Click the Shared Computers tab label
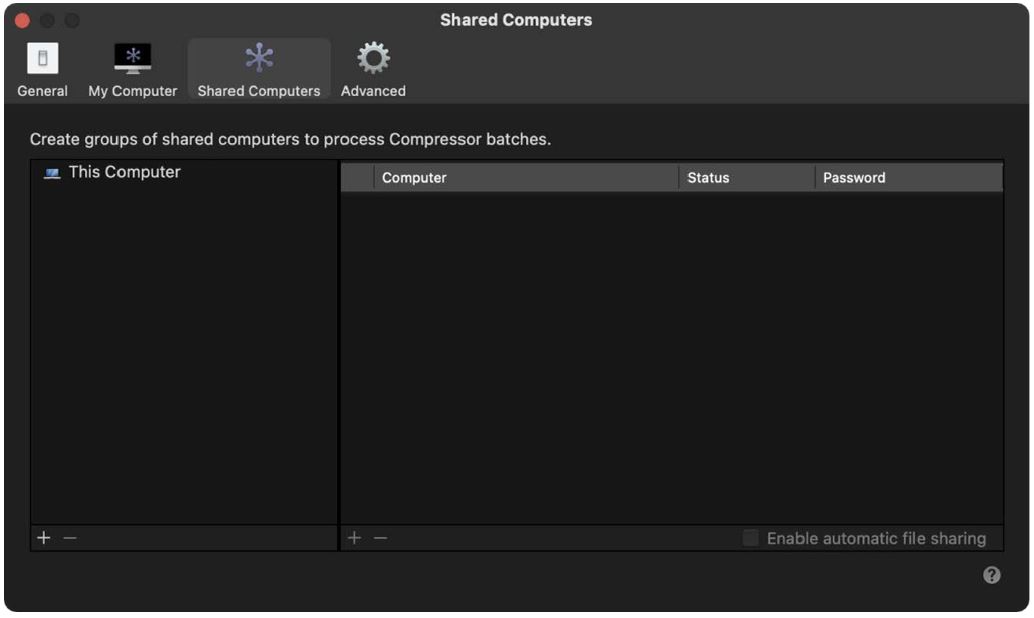The width and height of the screenshot is (1034, 618). [x=259, y=91]
